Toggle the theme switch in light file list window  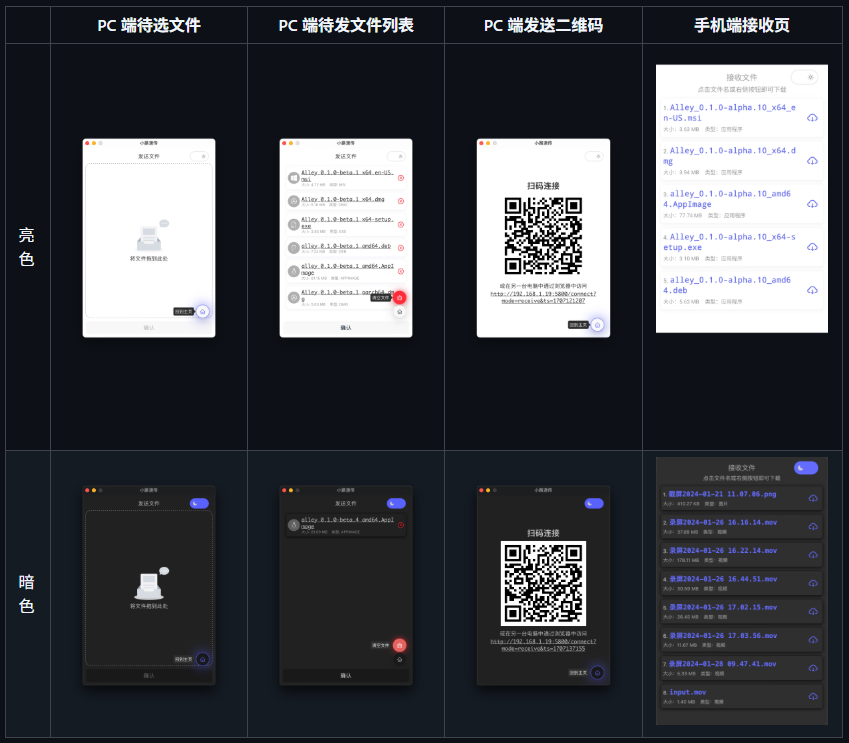[x=397, y=156]
